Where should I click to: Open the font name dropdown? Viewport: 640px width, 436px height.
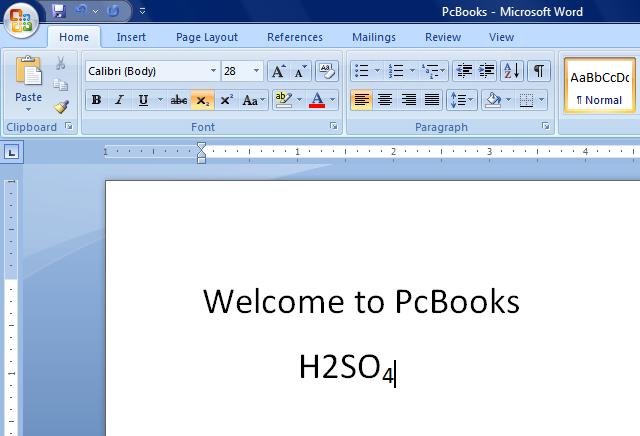point(213,71)
